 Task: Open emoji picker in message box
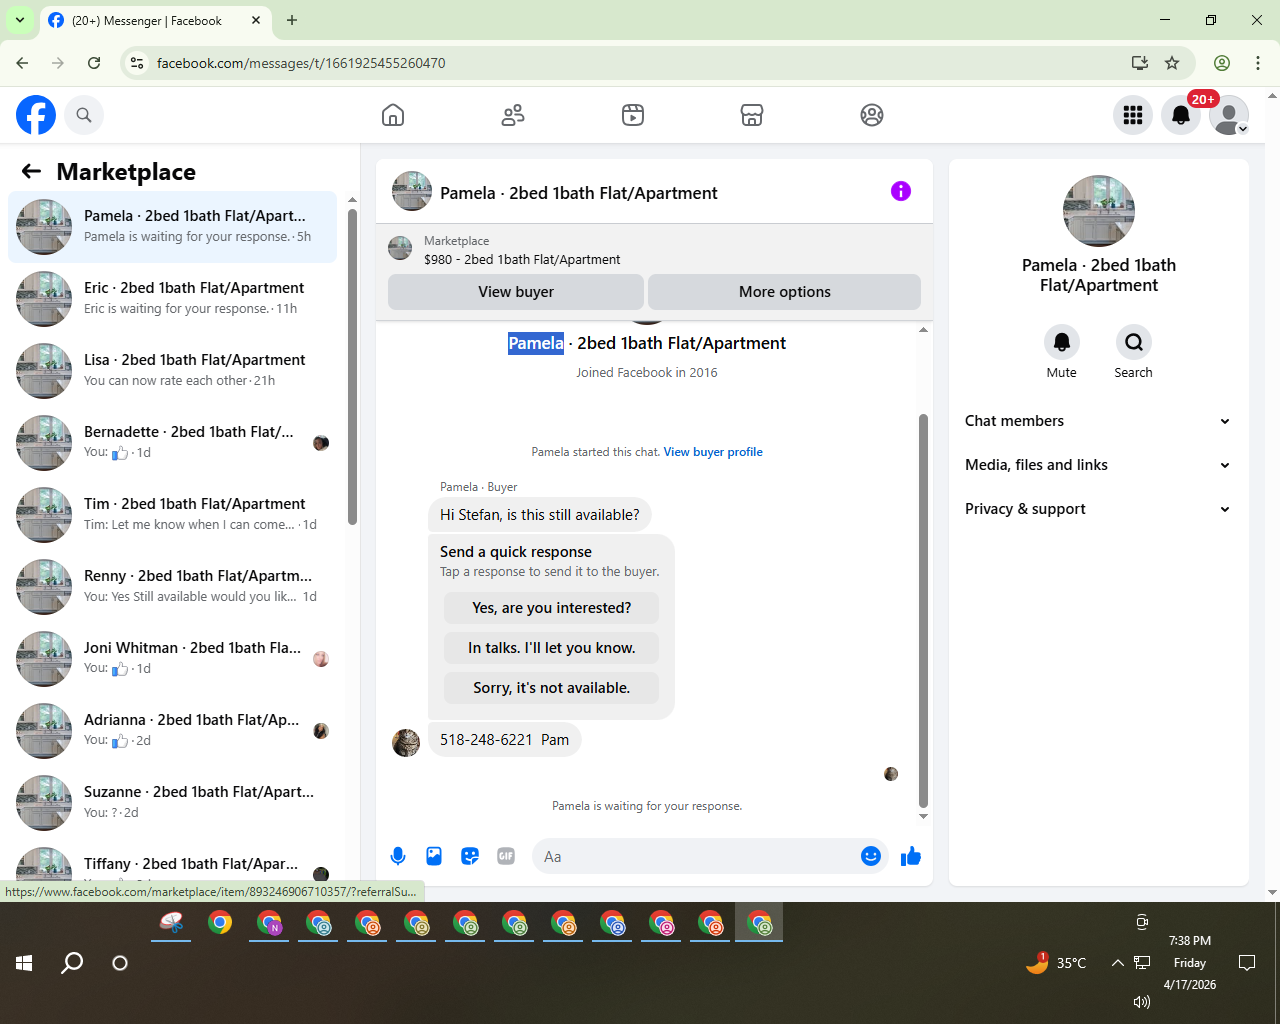871,856
